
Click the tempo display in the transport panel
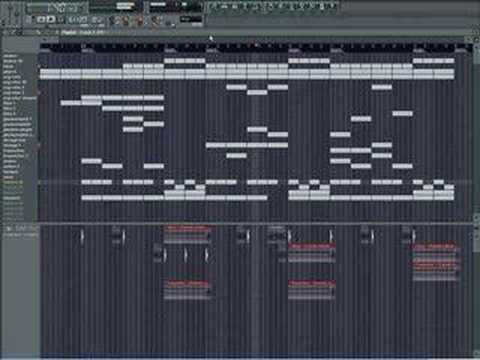click(x=77, y=20)
